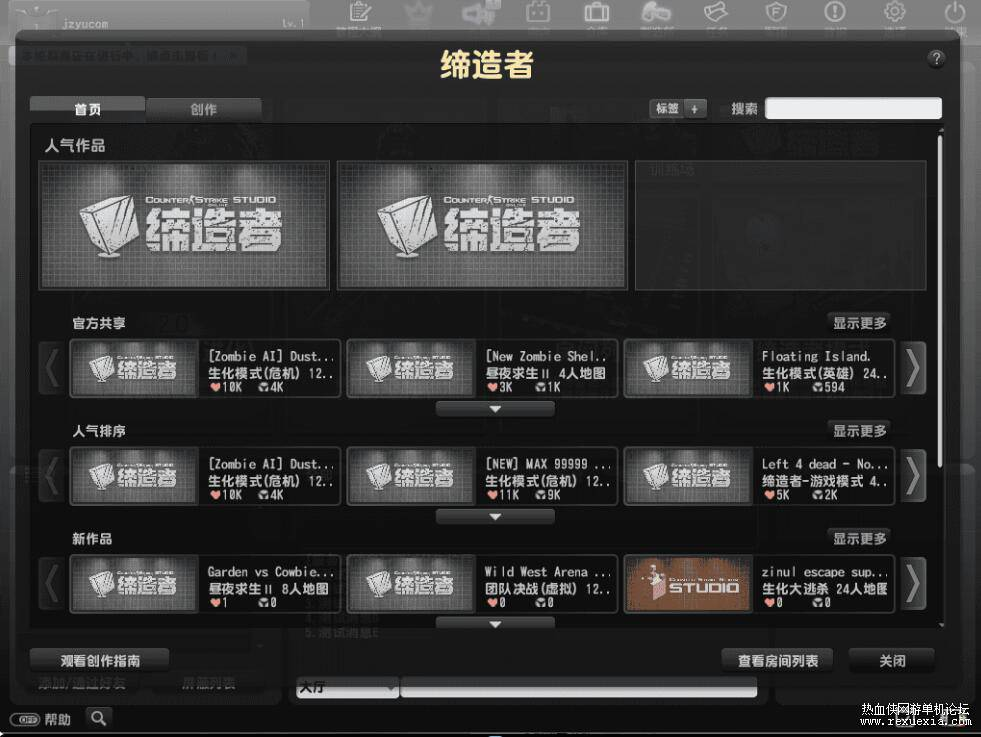Click the magnifier search icon at bottom left
Screen dimensions: 981x737
pyautogui.click(x=98, y=717)
